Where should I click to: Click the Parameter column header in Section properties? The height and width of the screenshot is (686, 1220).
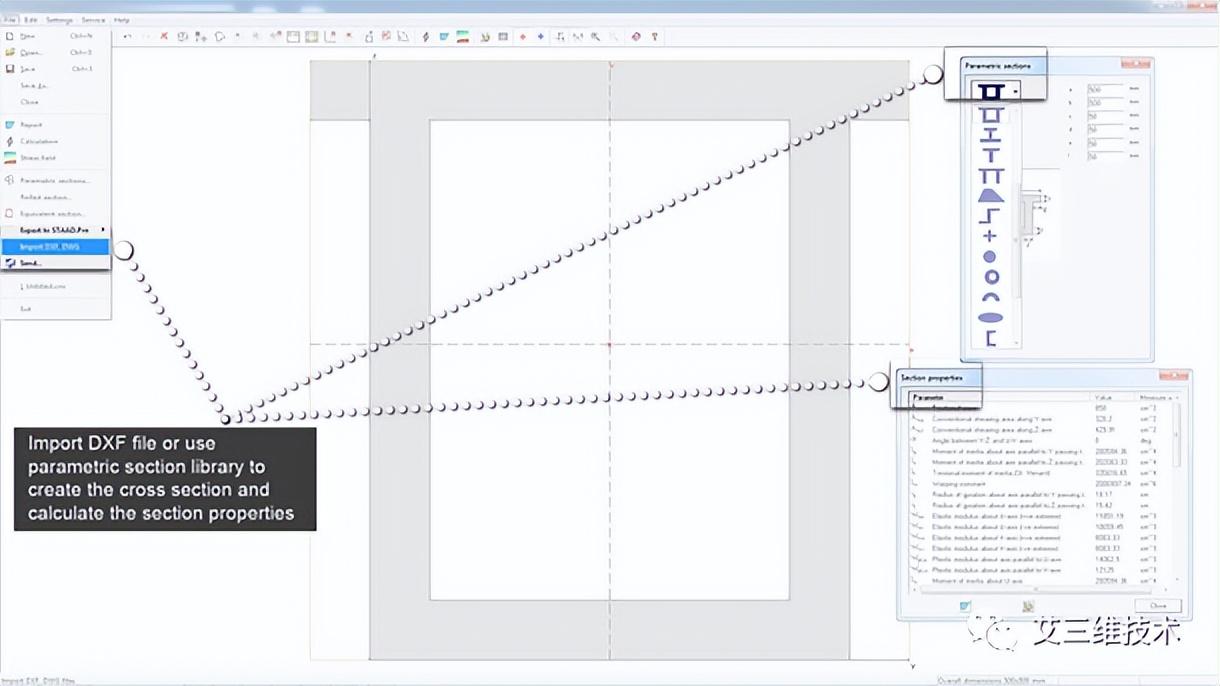[x=998, y=398]
